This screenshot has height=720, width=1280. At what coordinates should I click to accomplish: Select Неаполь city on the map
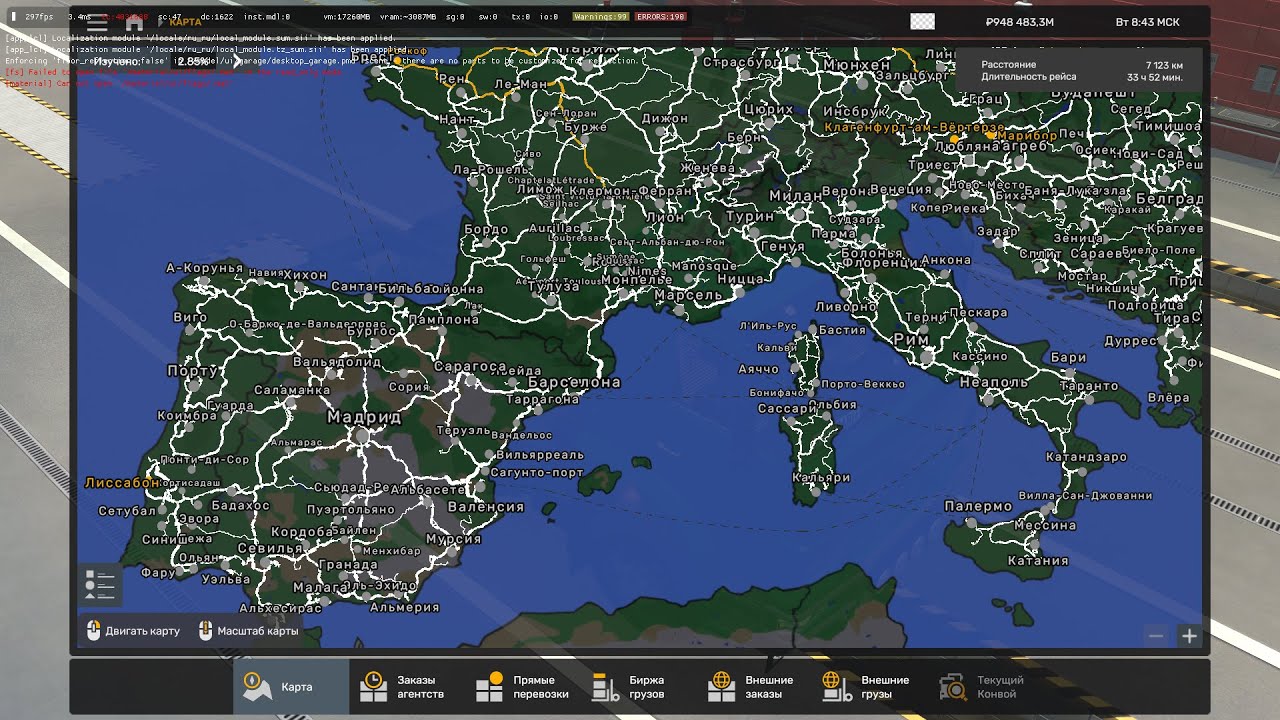point(993,382)
